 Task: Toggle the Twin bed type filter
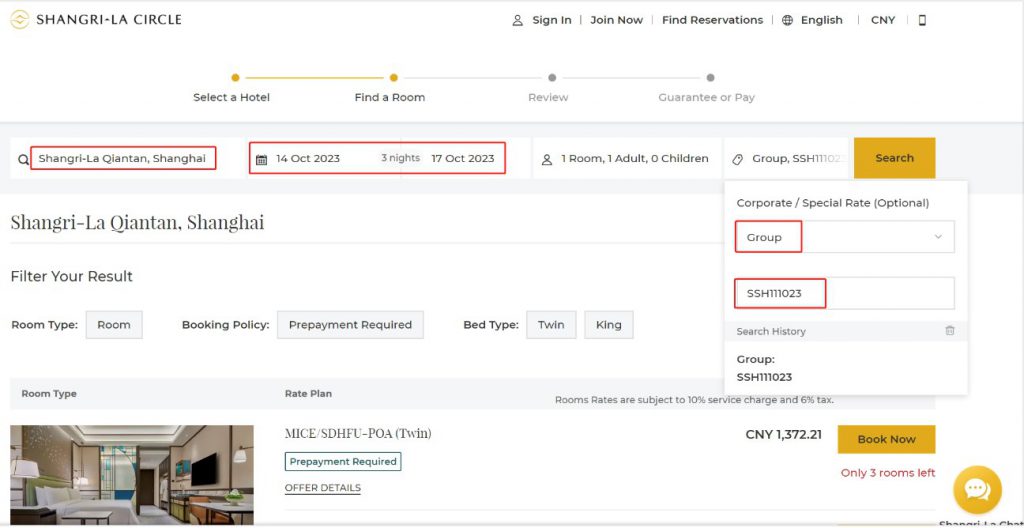[x=551, y=325]
